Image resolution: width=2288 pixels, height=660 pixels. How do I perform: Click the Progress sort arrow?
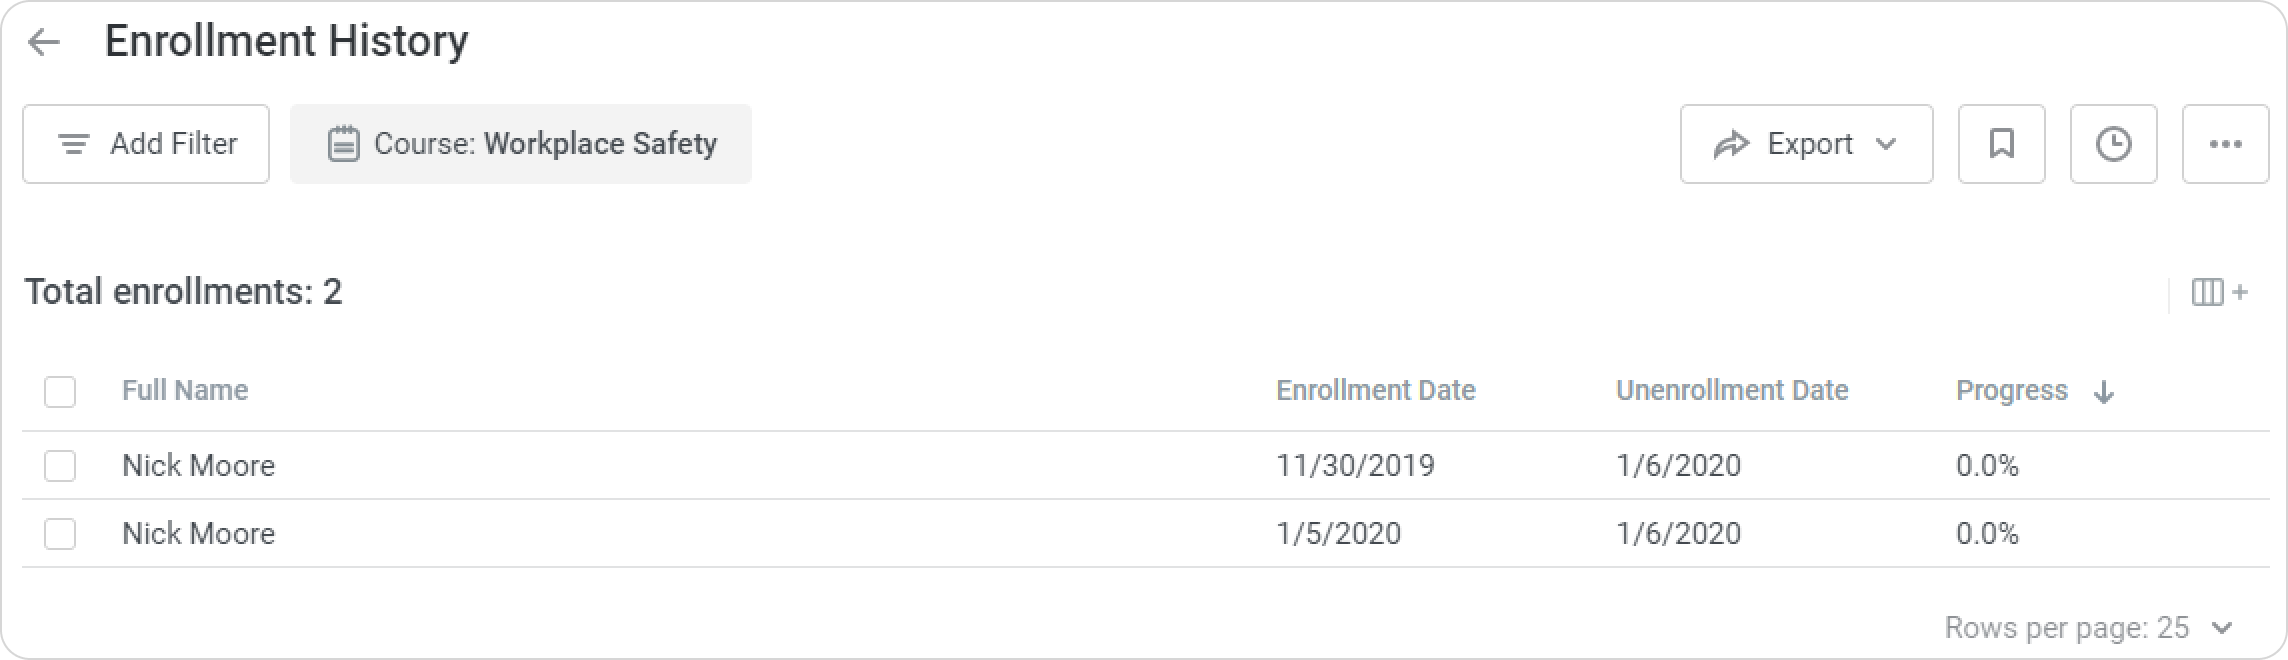tap(2104, 392)
